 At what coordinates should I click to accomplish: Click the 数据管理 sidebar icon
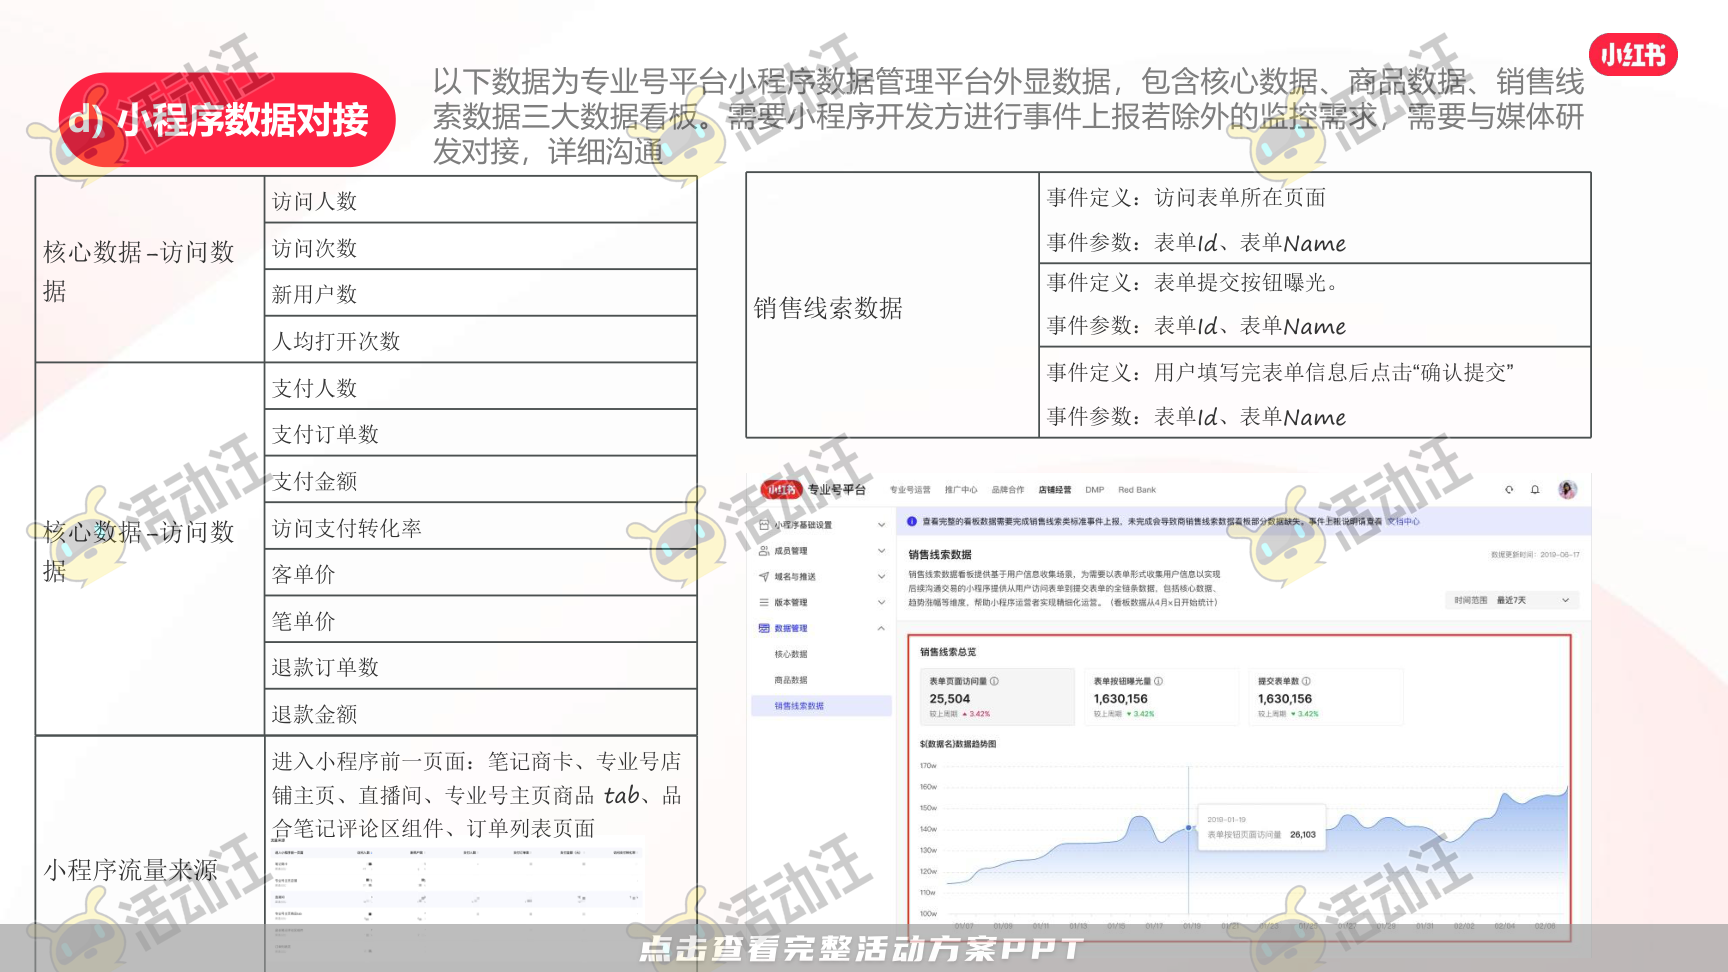pyautogui.click(x=764, y=629)
